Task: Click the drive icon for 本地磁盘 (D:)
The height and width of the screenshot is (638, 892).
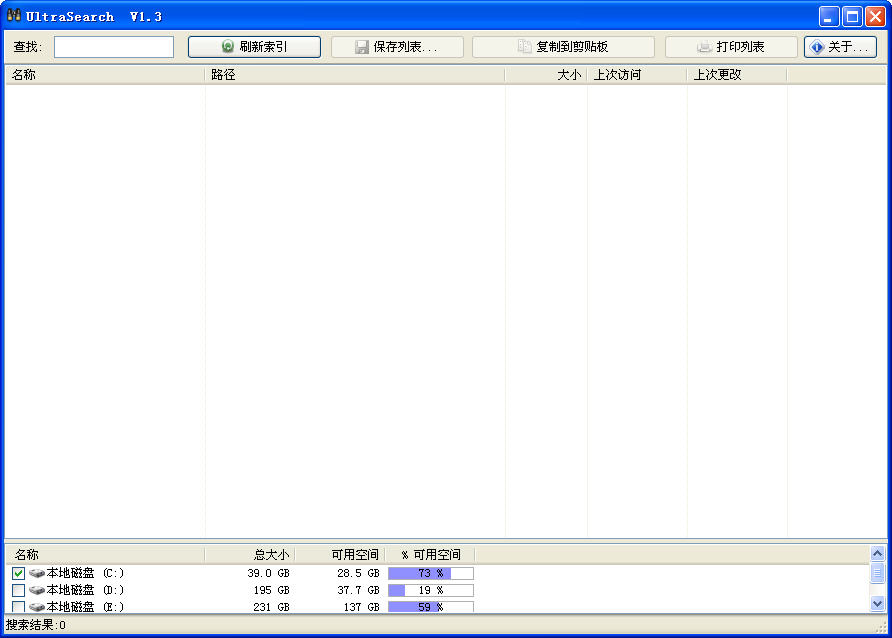Action: (x=37, y=590)
